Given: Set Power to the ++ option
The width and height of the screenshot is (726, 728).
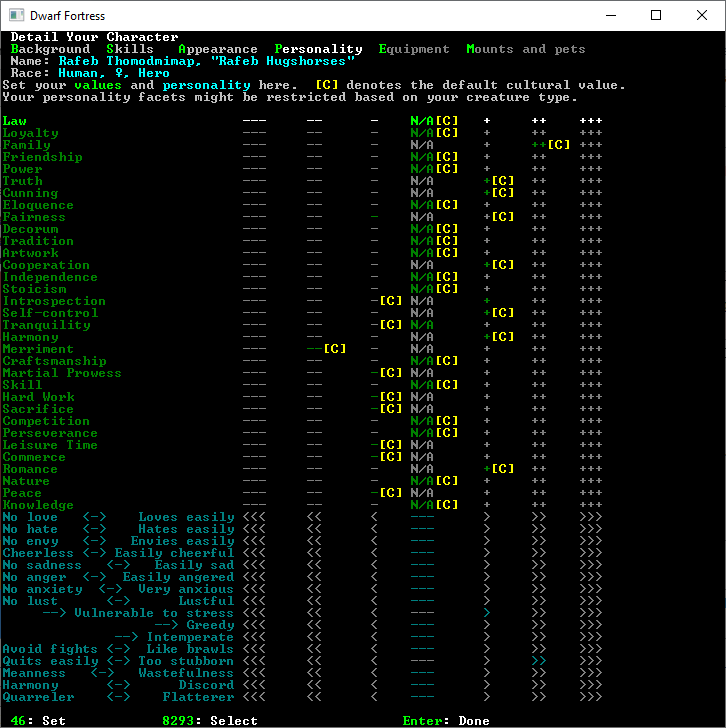Looking at the screenshot, I should [x=539, y=169].
